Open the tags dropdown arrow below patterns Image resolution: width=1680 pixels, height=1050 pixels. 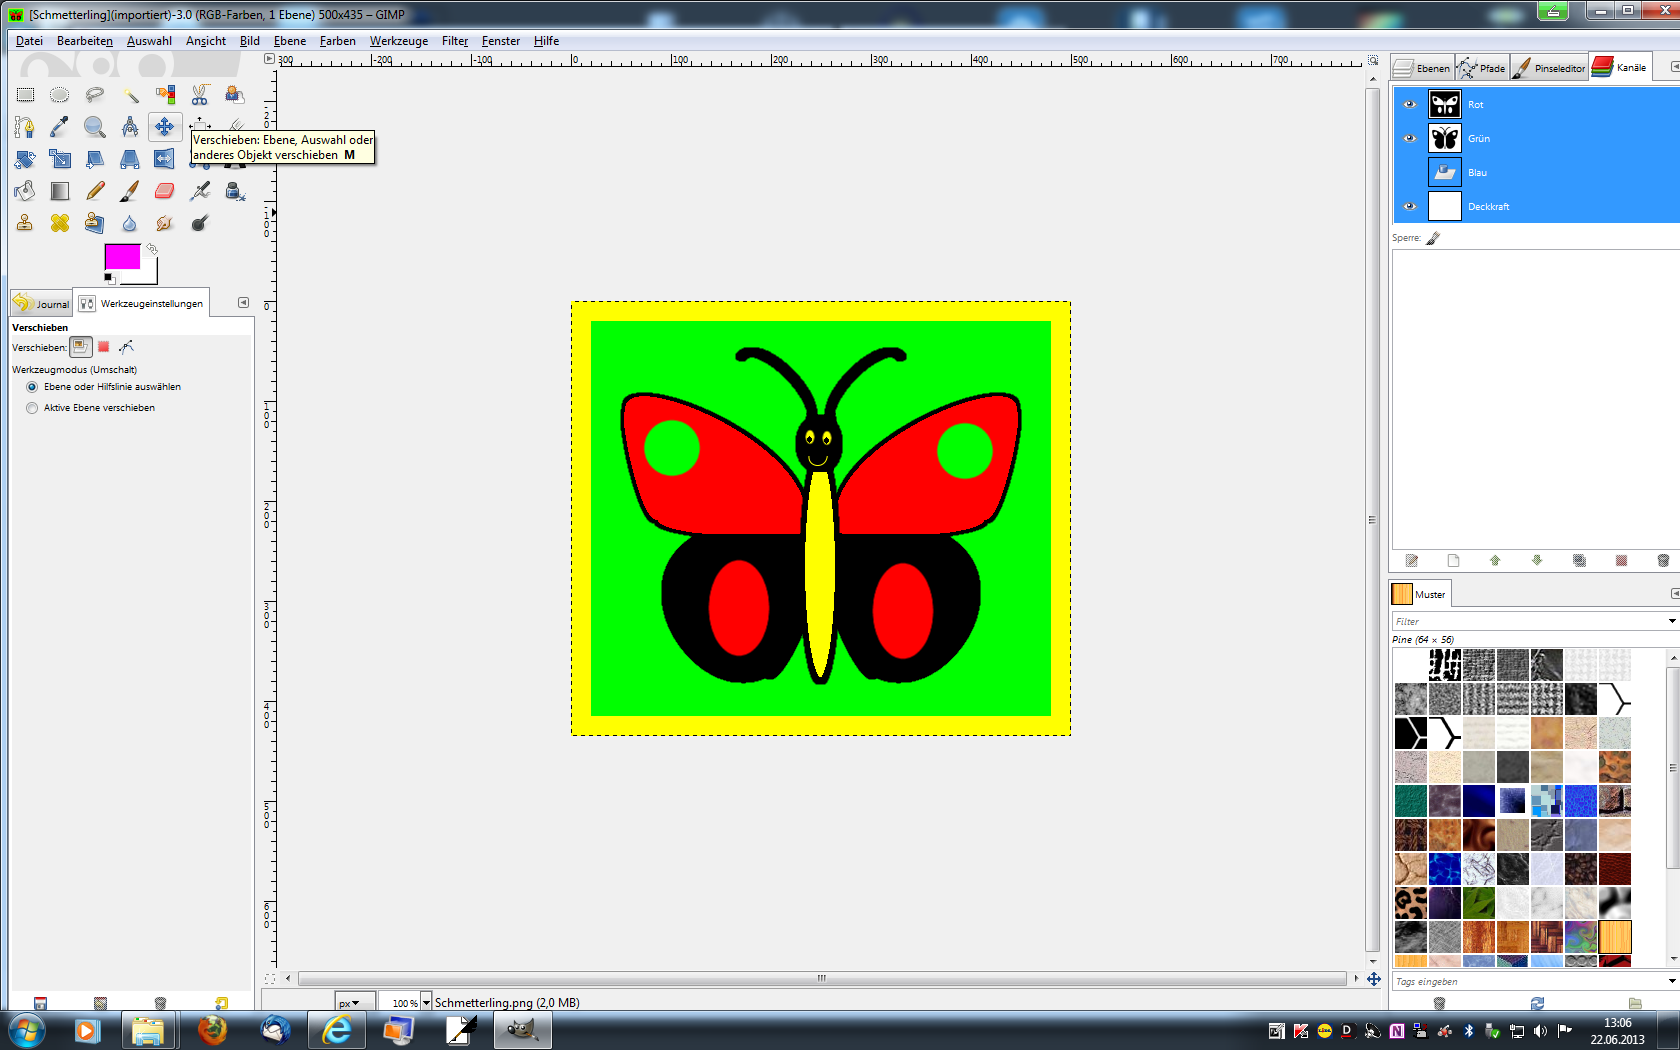click(1672, 981)
